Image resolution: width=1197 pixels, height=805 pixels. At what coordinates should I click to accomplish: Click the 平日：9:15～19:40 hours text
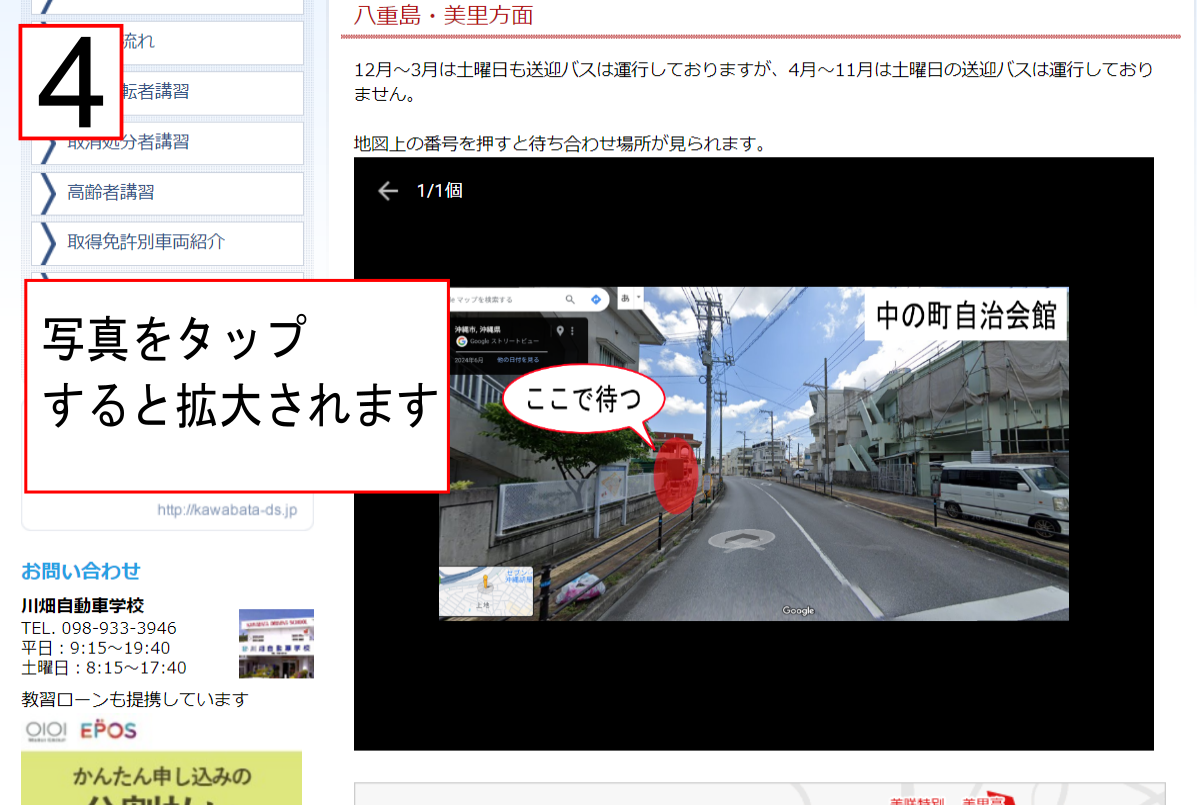[x=96, y=648]
